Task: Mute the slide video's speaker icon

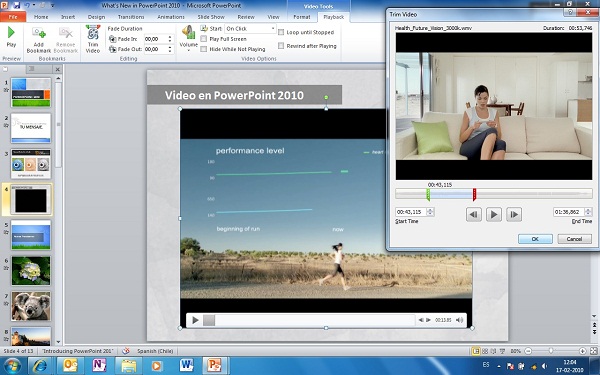Action: pos(459,320)
